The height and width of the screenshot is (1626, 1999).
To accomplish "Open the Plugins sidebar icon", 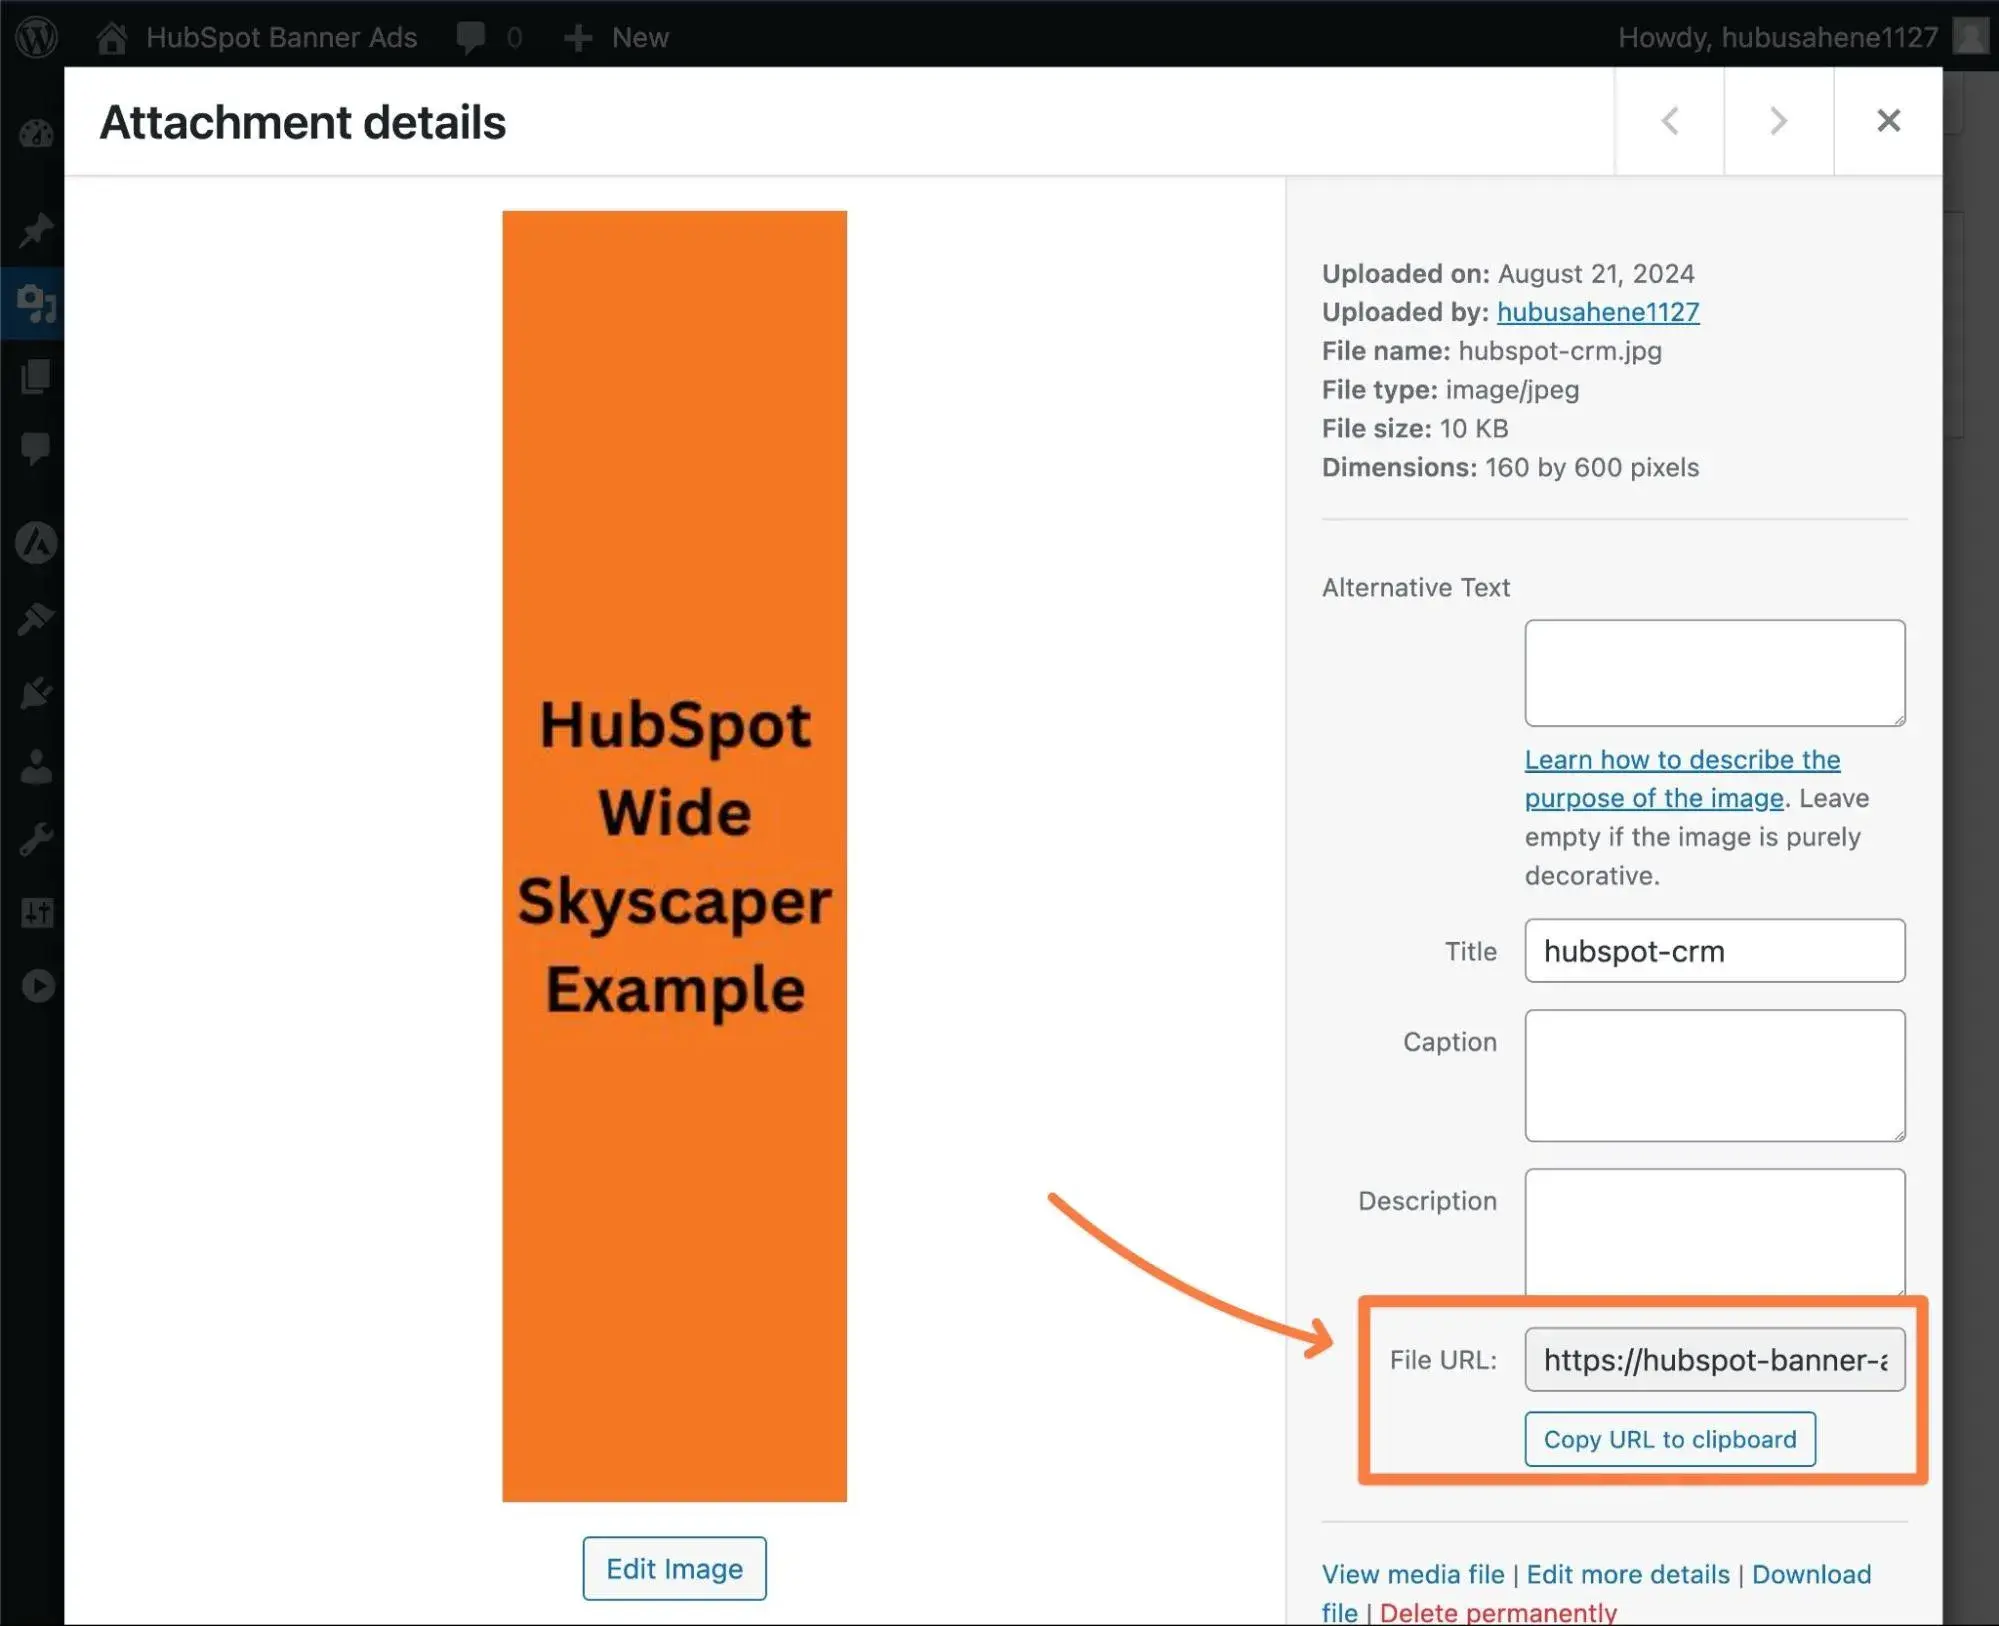I will click(x=37, y=692).
